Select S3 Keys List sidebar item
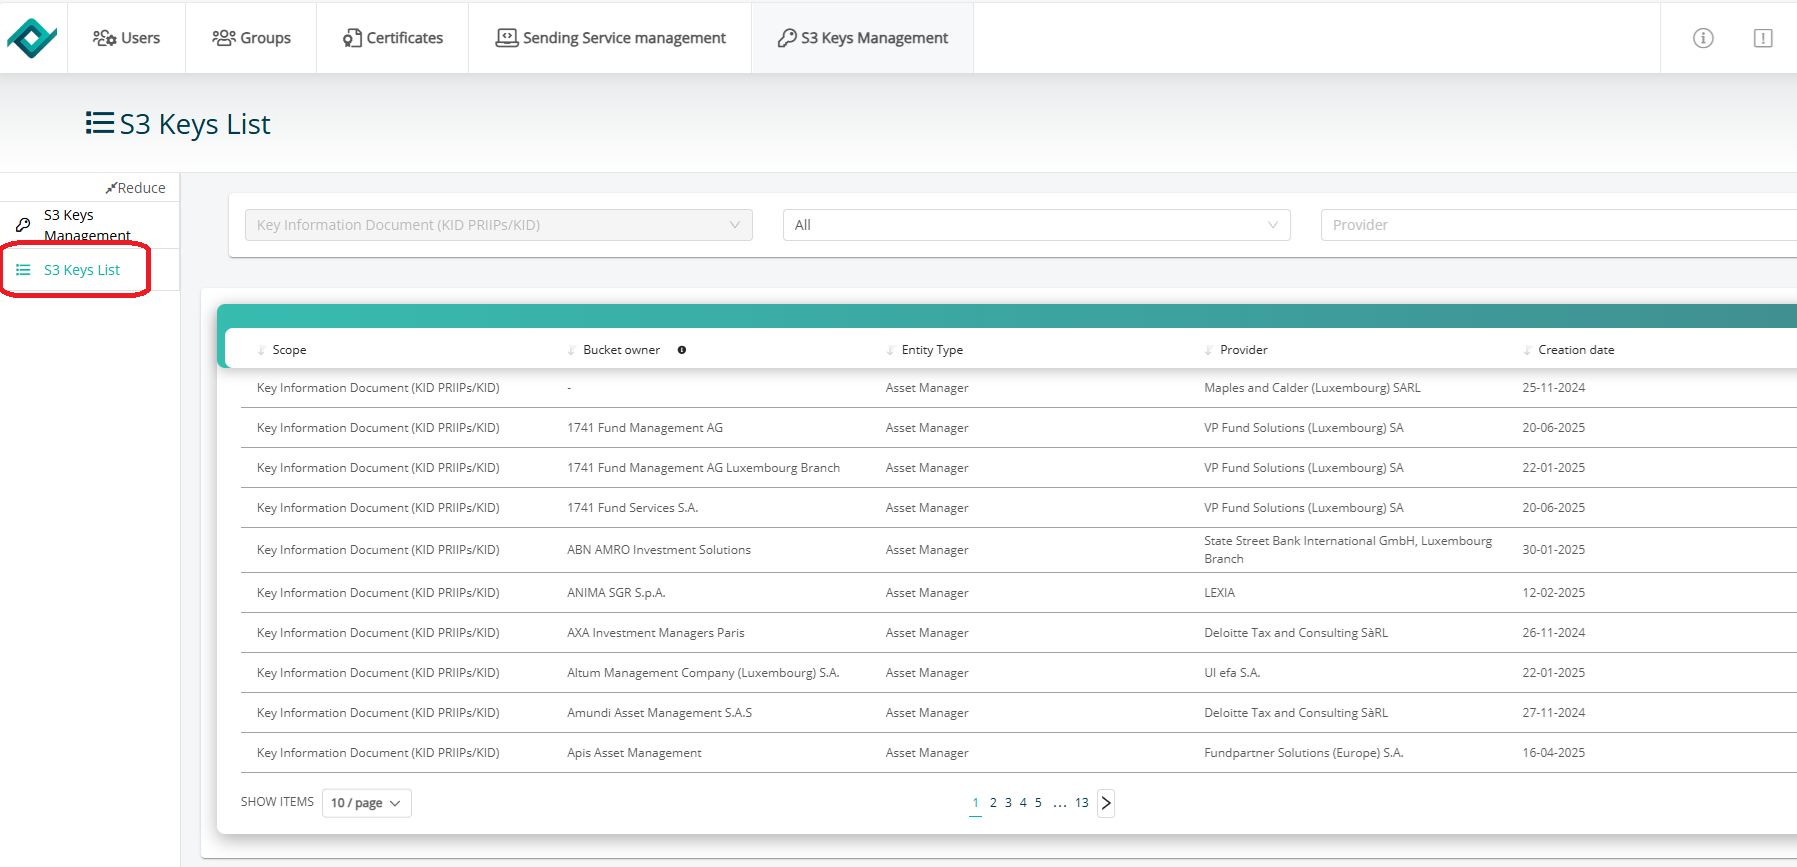Image resolution: width=1797 pixels, height=867 pixels. click(x=81, y=270)
